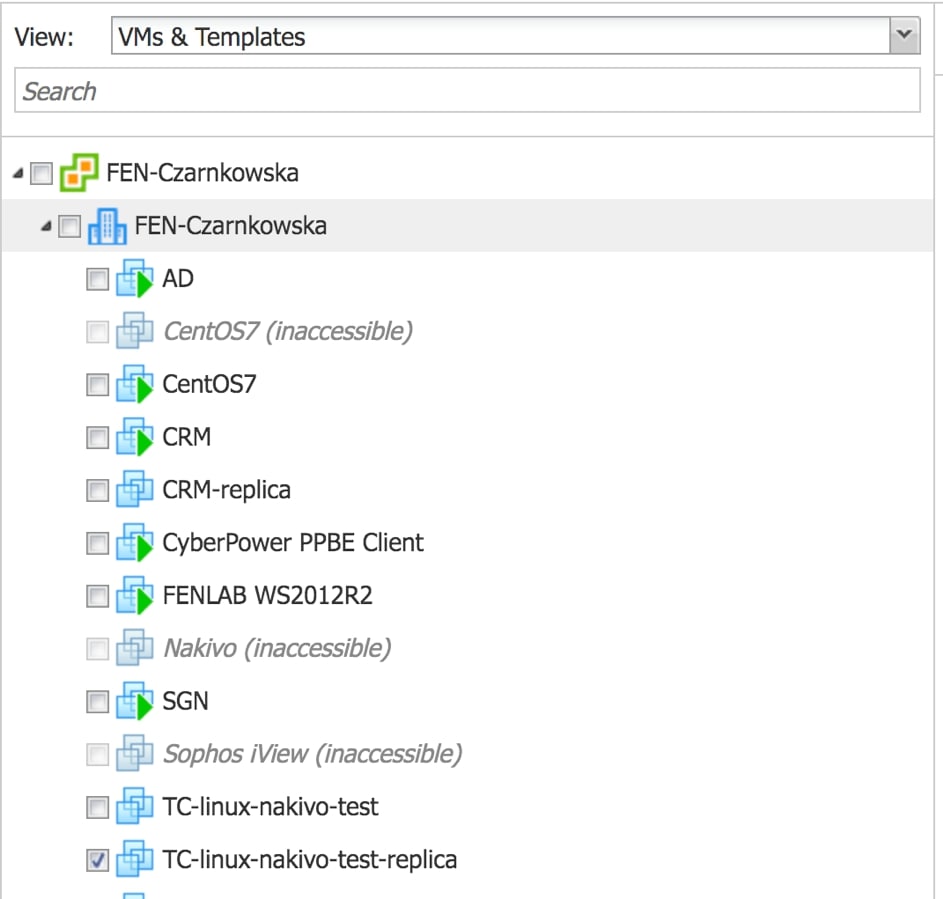
Task: Click the VM icon for CRM-replica
Action: tap(134, 491)
